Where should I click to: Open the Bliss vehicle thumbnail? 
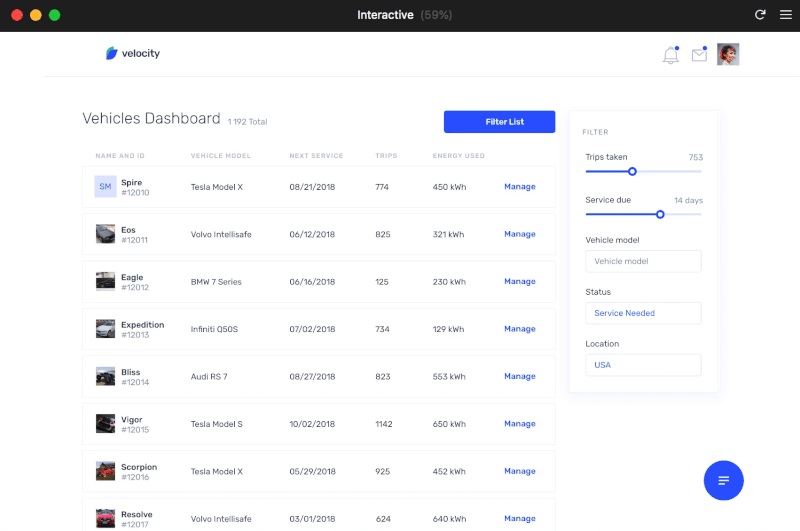pos(105,376)
